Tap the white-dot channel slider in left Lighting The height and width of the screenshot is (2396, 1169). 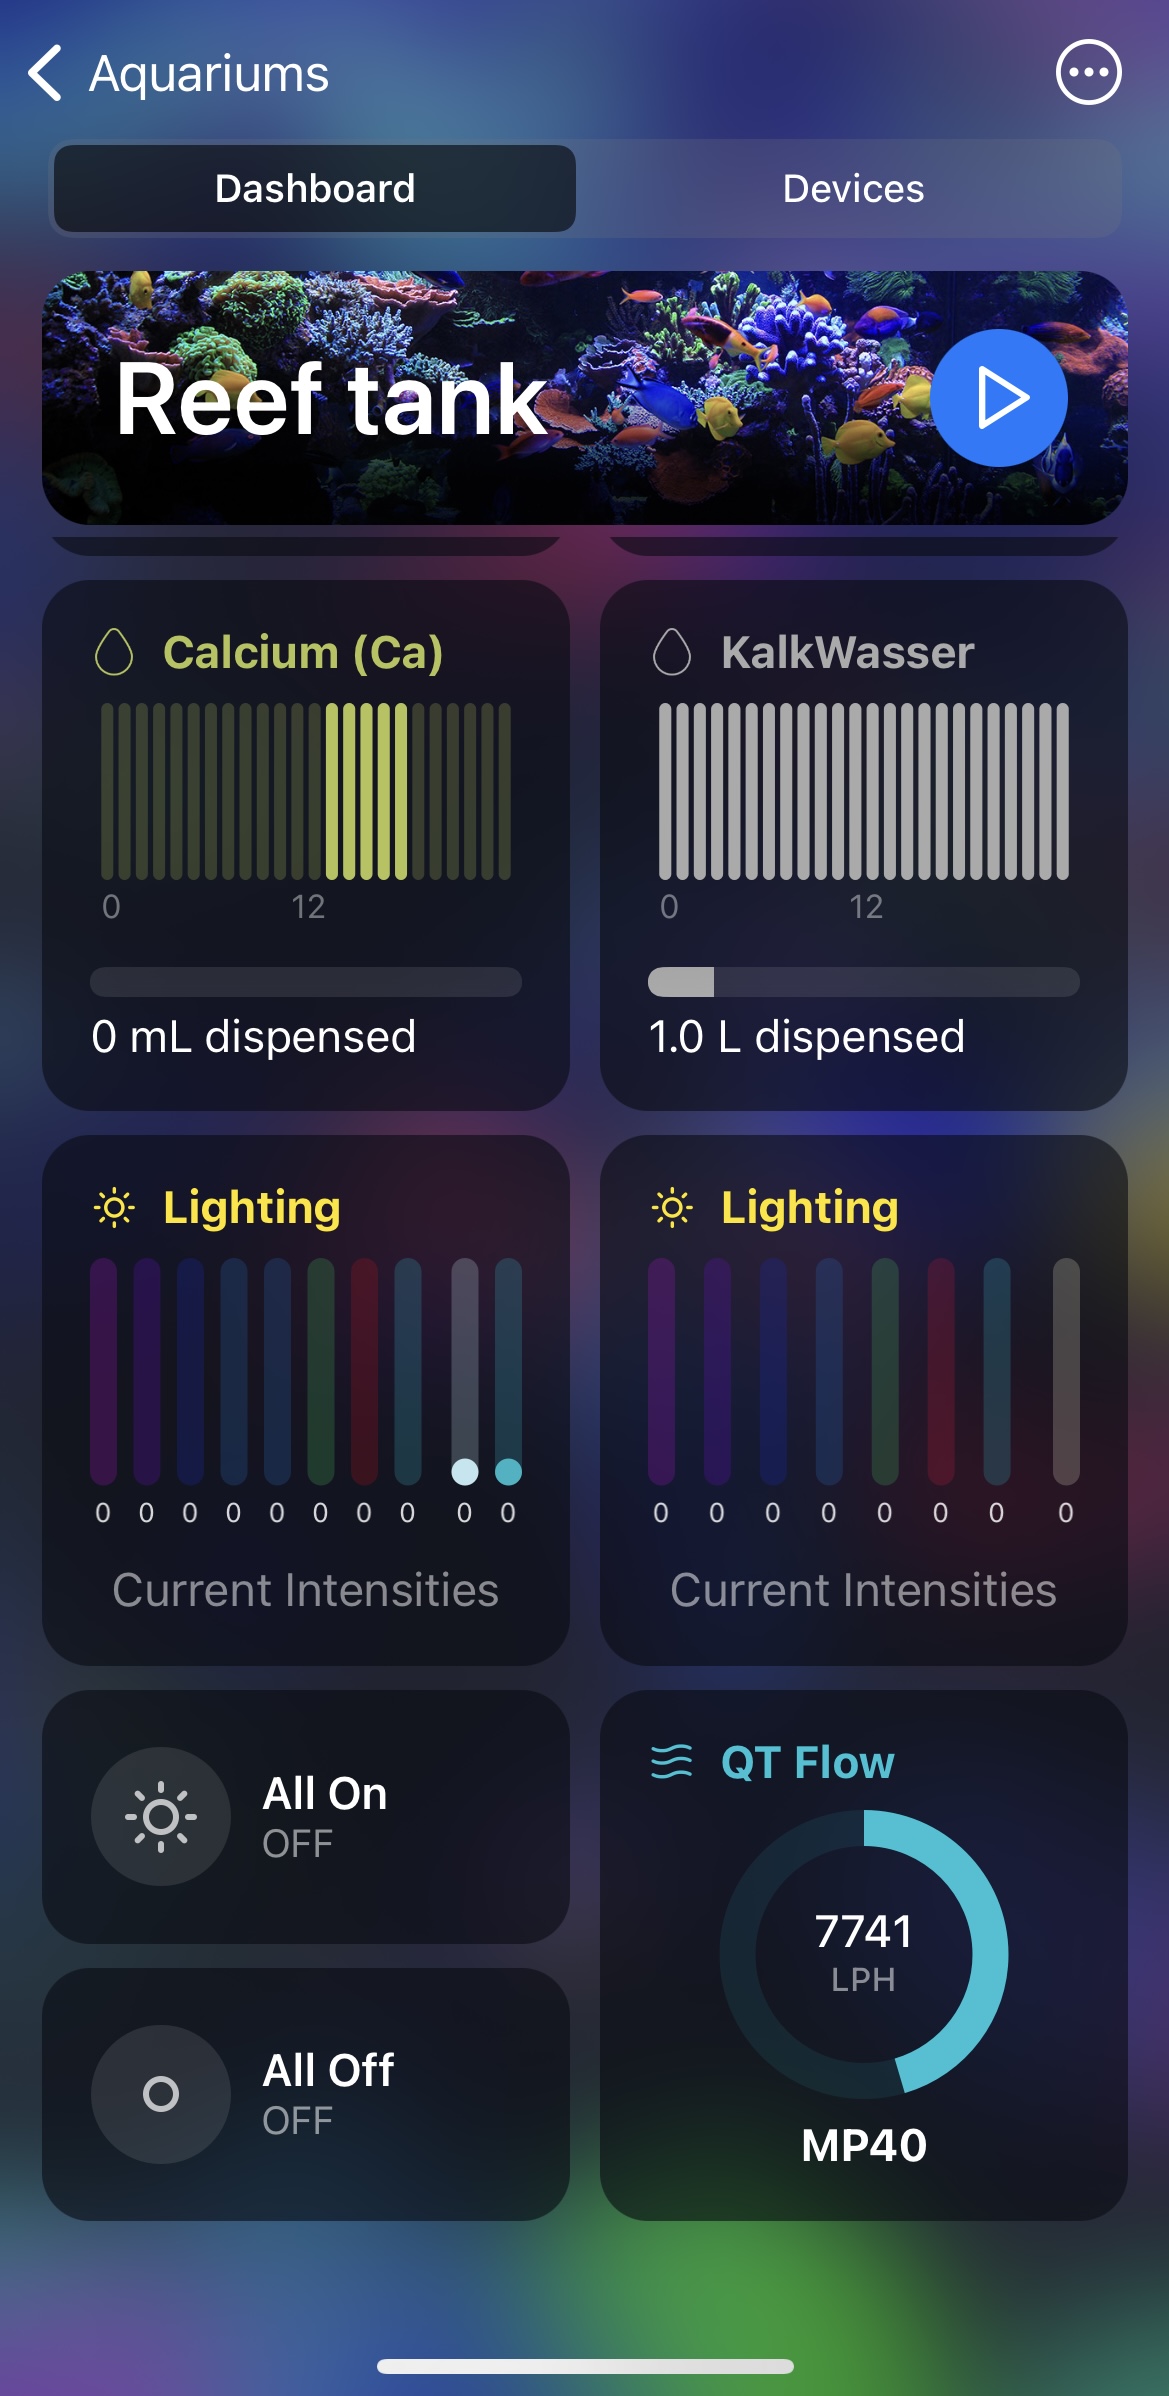click(x=465, y=1372)
